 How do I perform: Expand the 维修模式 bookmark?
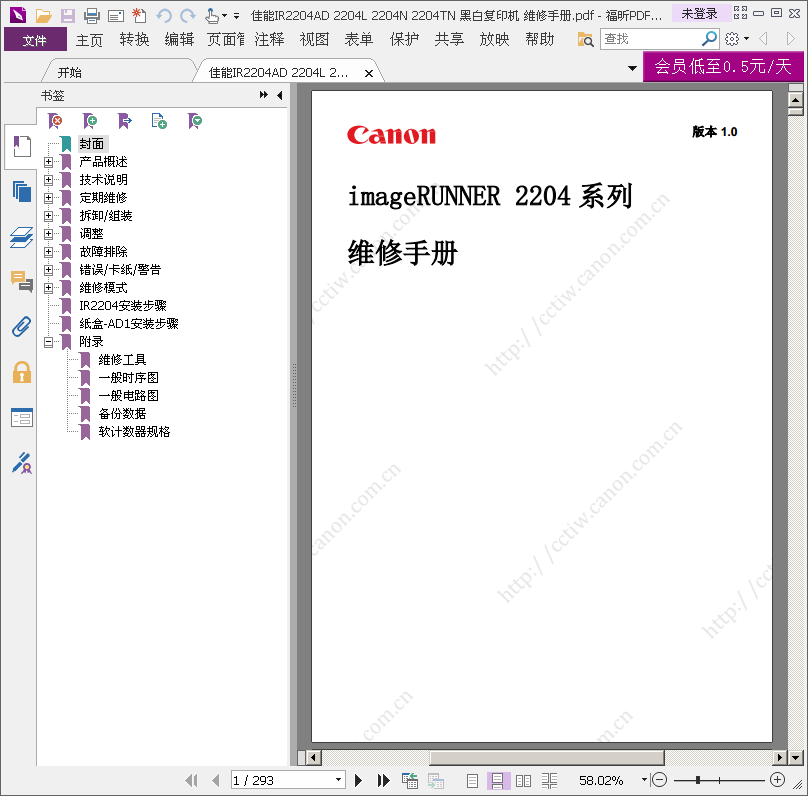click(x=48, y=288)
